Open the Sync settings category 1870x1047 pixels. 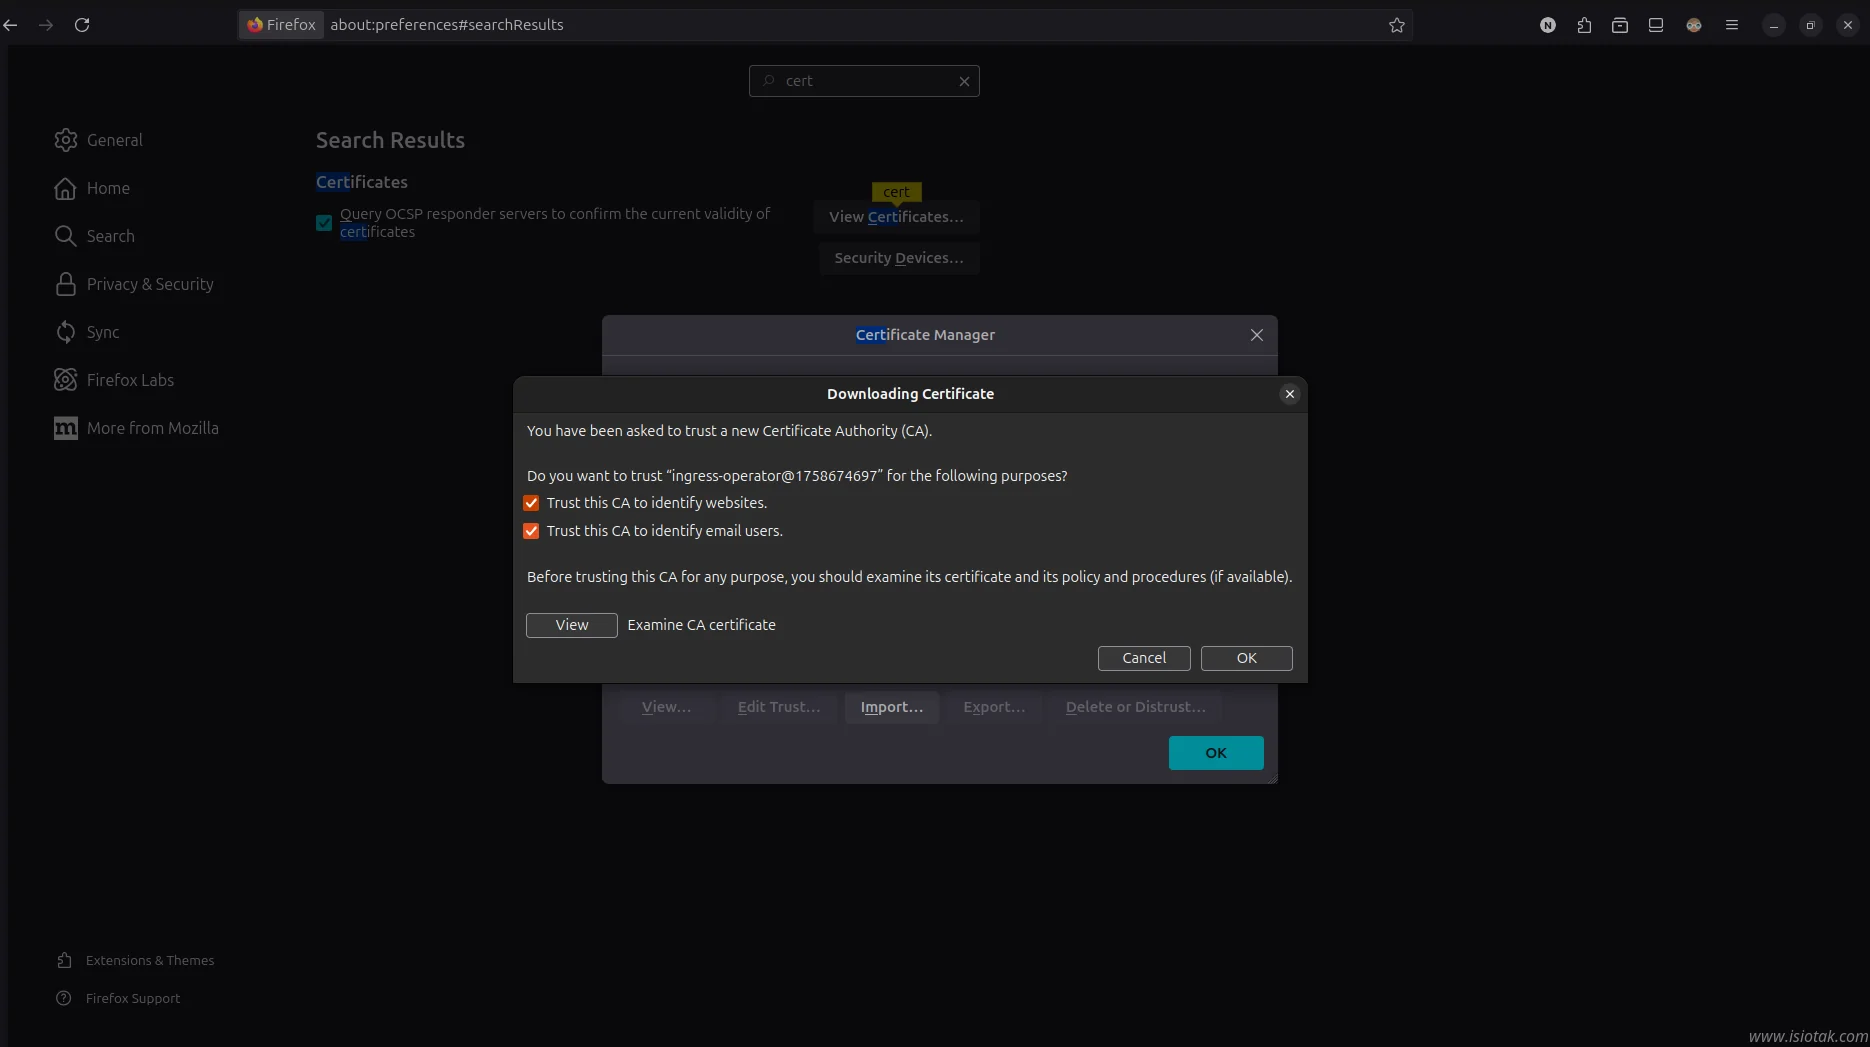87,332
